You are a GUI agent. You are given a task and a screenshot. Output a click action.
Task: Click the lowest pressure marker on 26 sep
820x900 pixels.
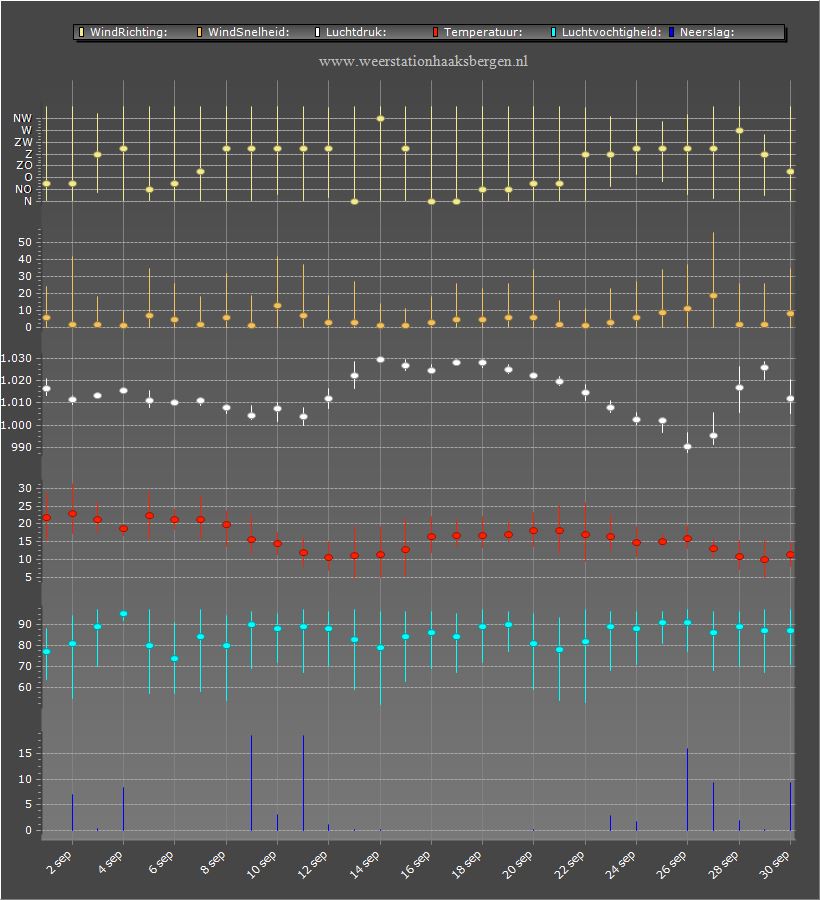coord(687,447)
